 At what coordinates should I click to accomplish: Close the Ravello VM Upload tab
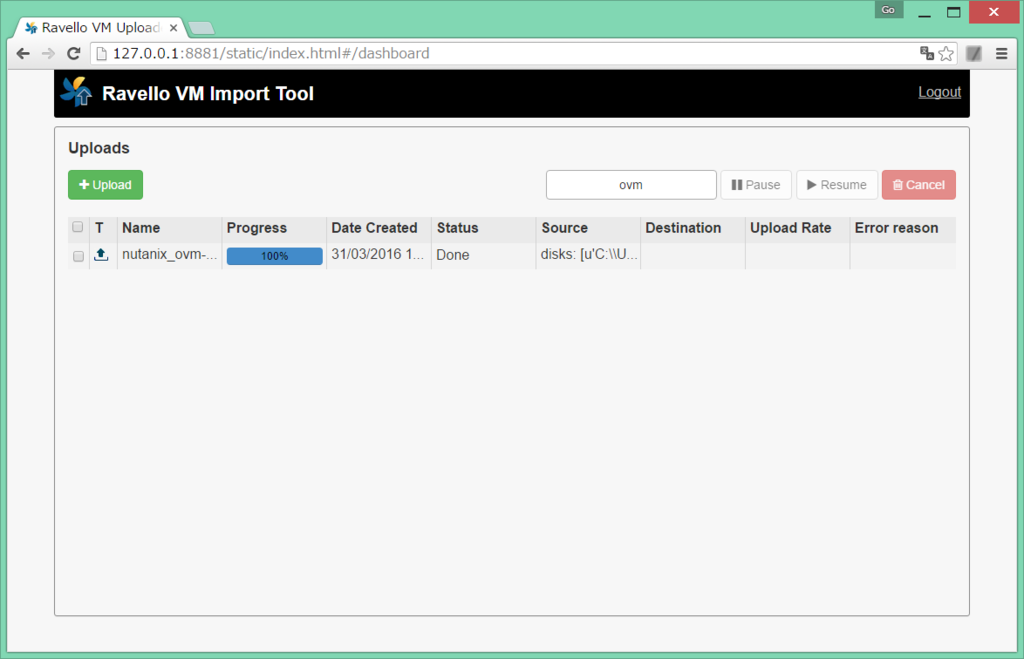[x=173, y=27]
